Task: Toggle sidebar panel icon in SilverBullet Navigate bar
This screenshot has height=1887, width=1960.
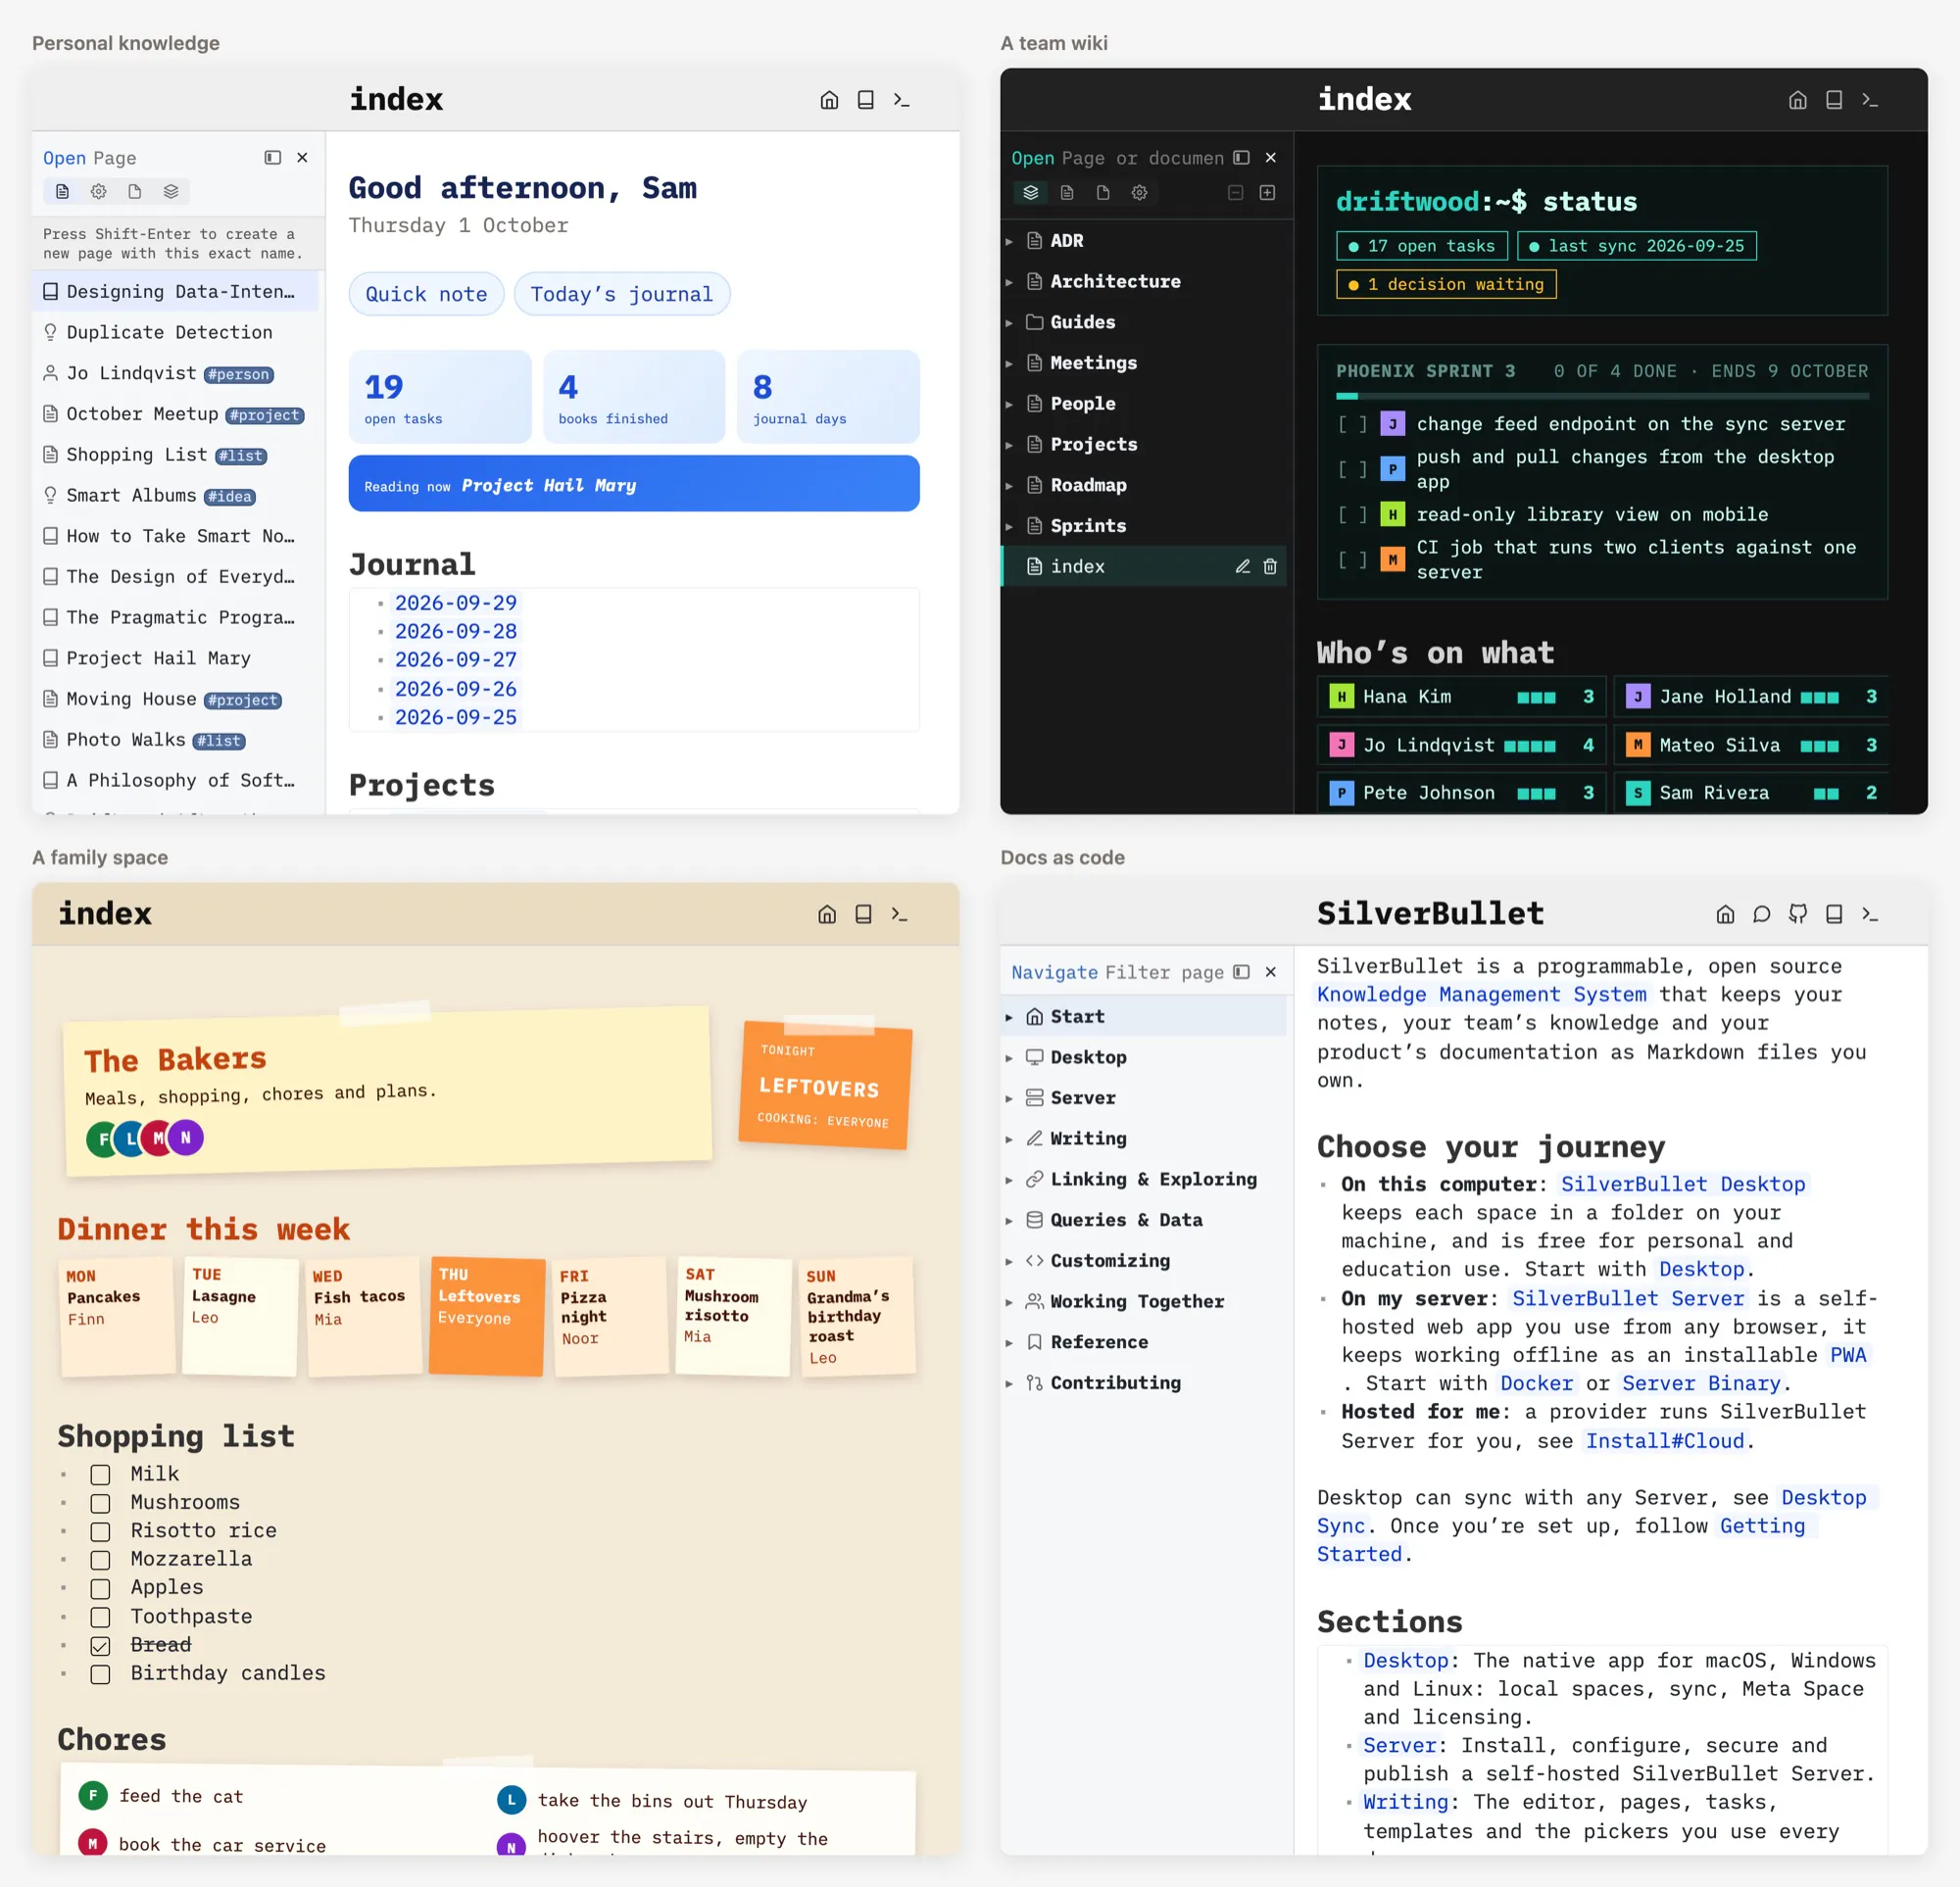Action: click(1241, 972)
